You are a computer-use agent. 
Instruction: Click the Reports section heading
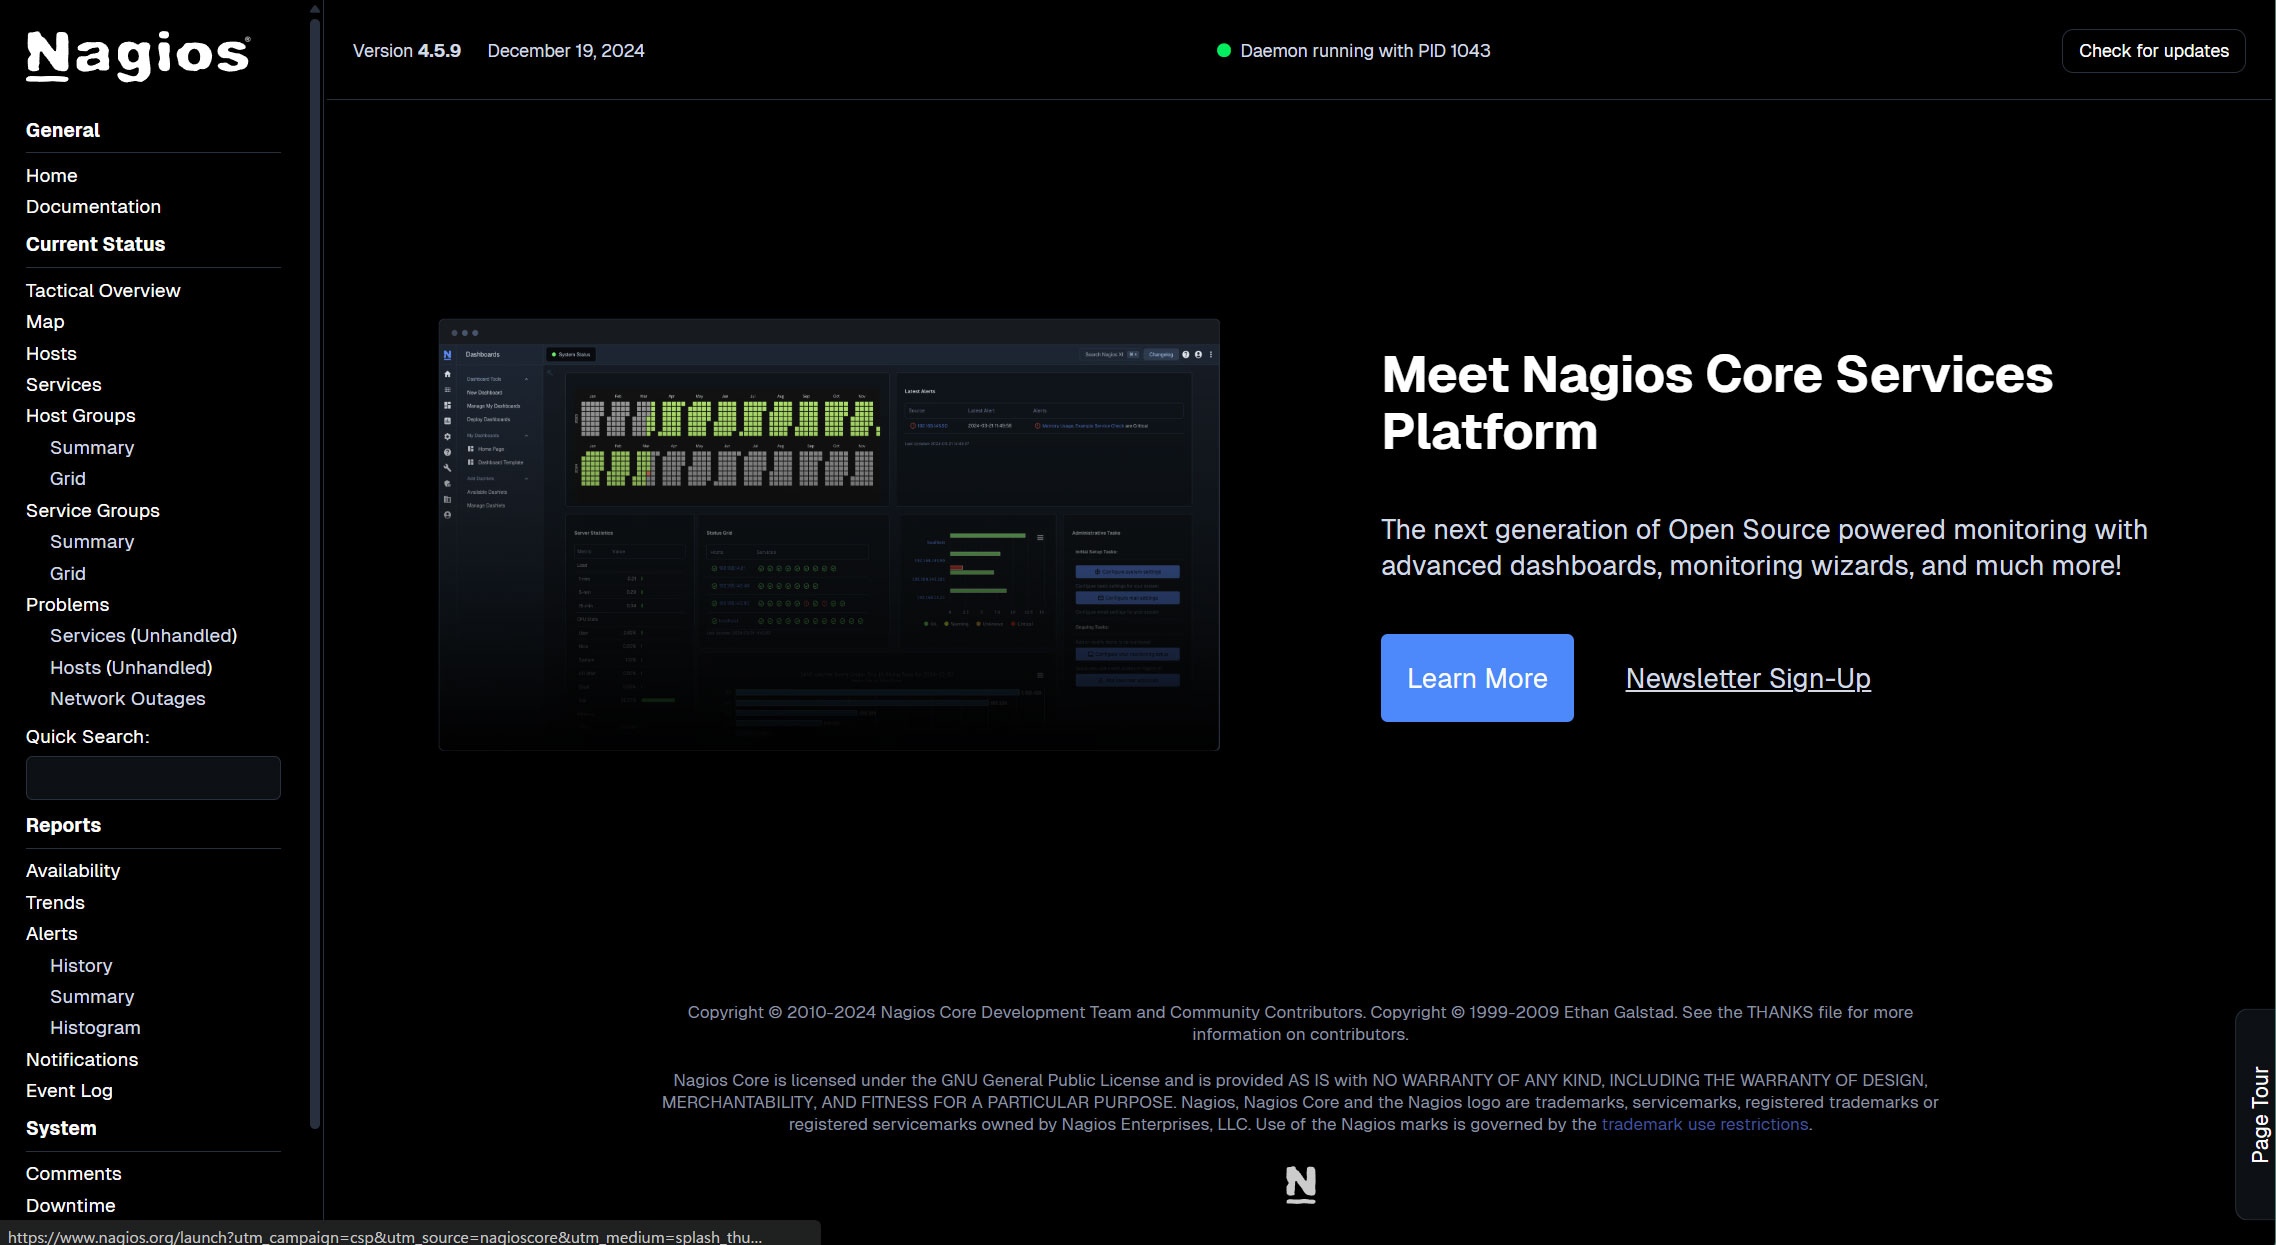[63, 825]
